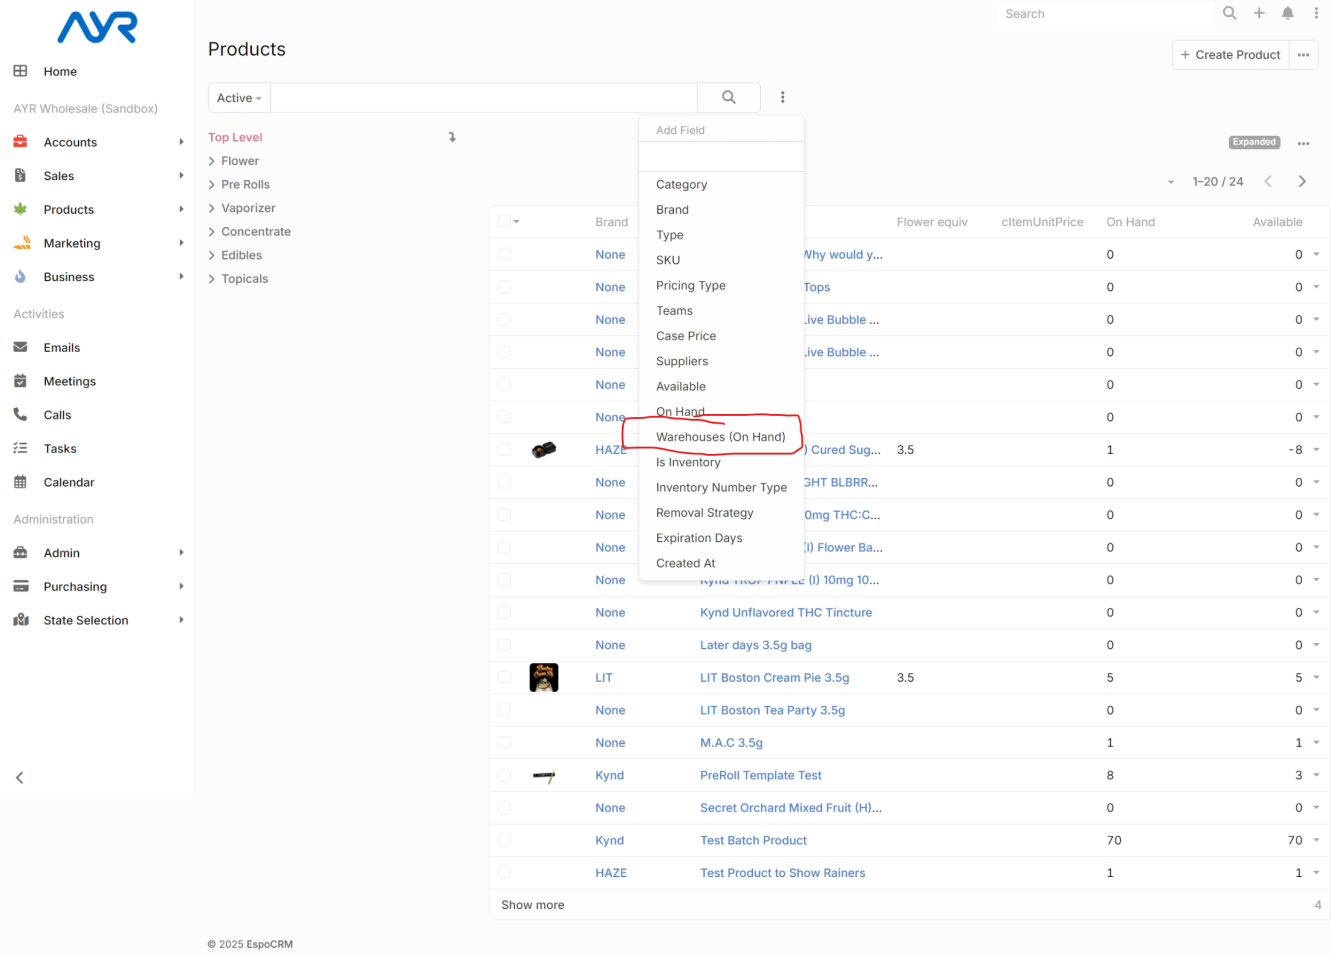Click the magnifier icon in the filter bar

point(728,97)
